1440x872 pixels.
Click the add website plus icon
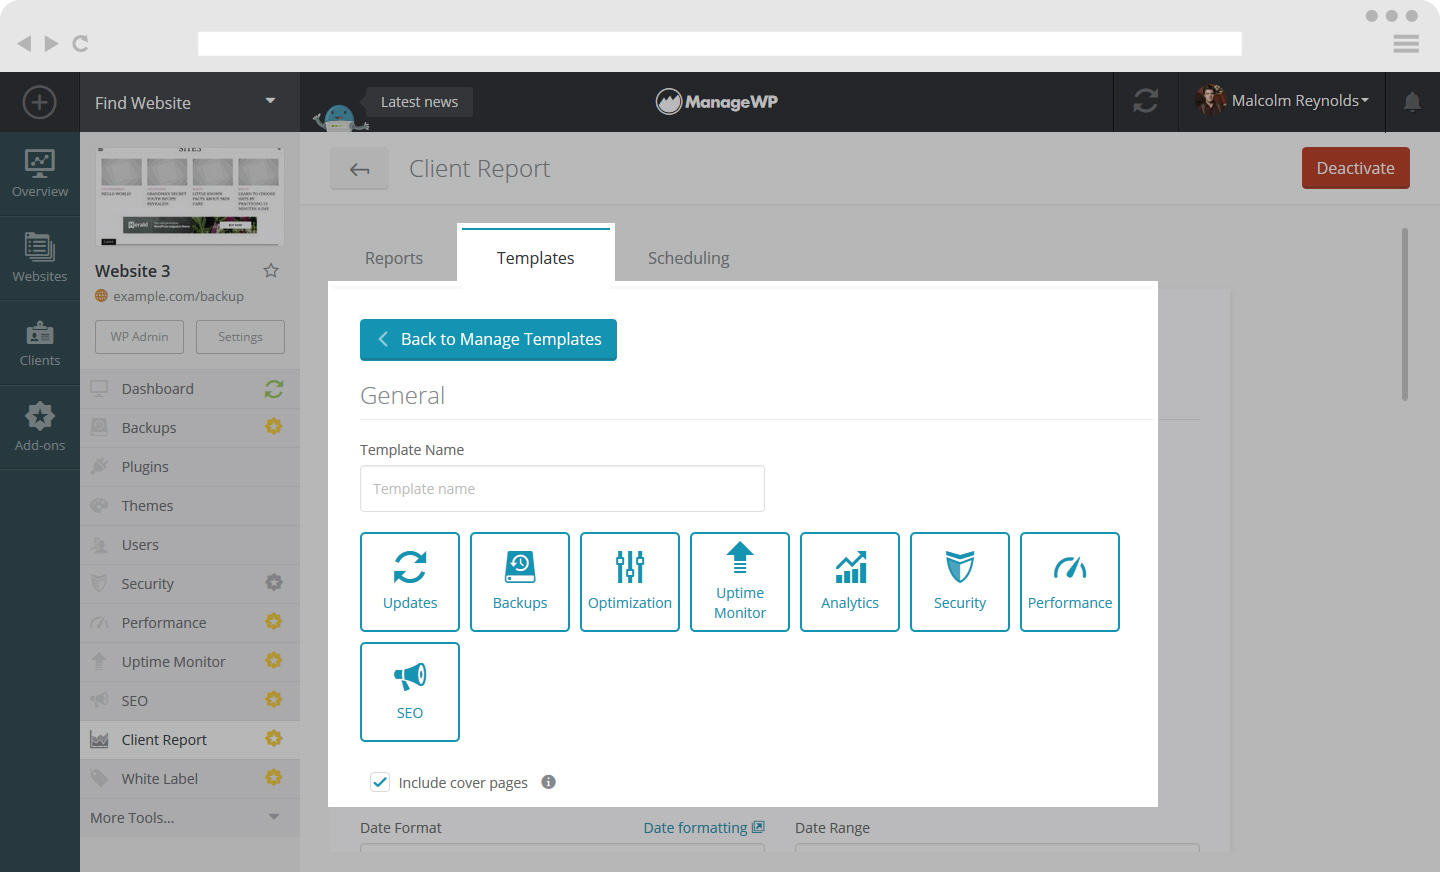tap(40, 102)
